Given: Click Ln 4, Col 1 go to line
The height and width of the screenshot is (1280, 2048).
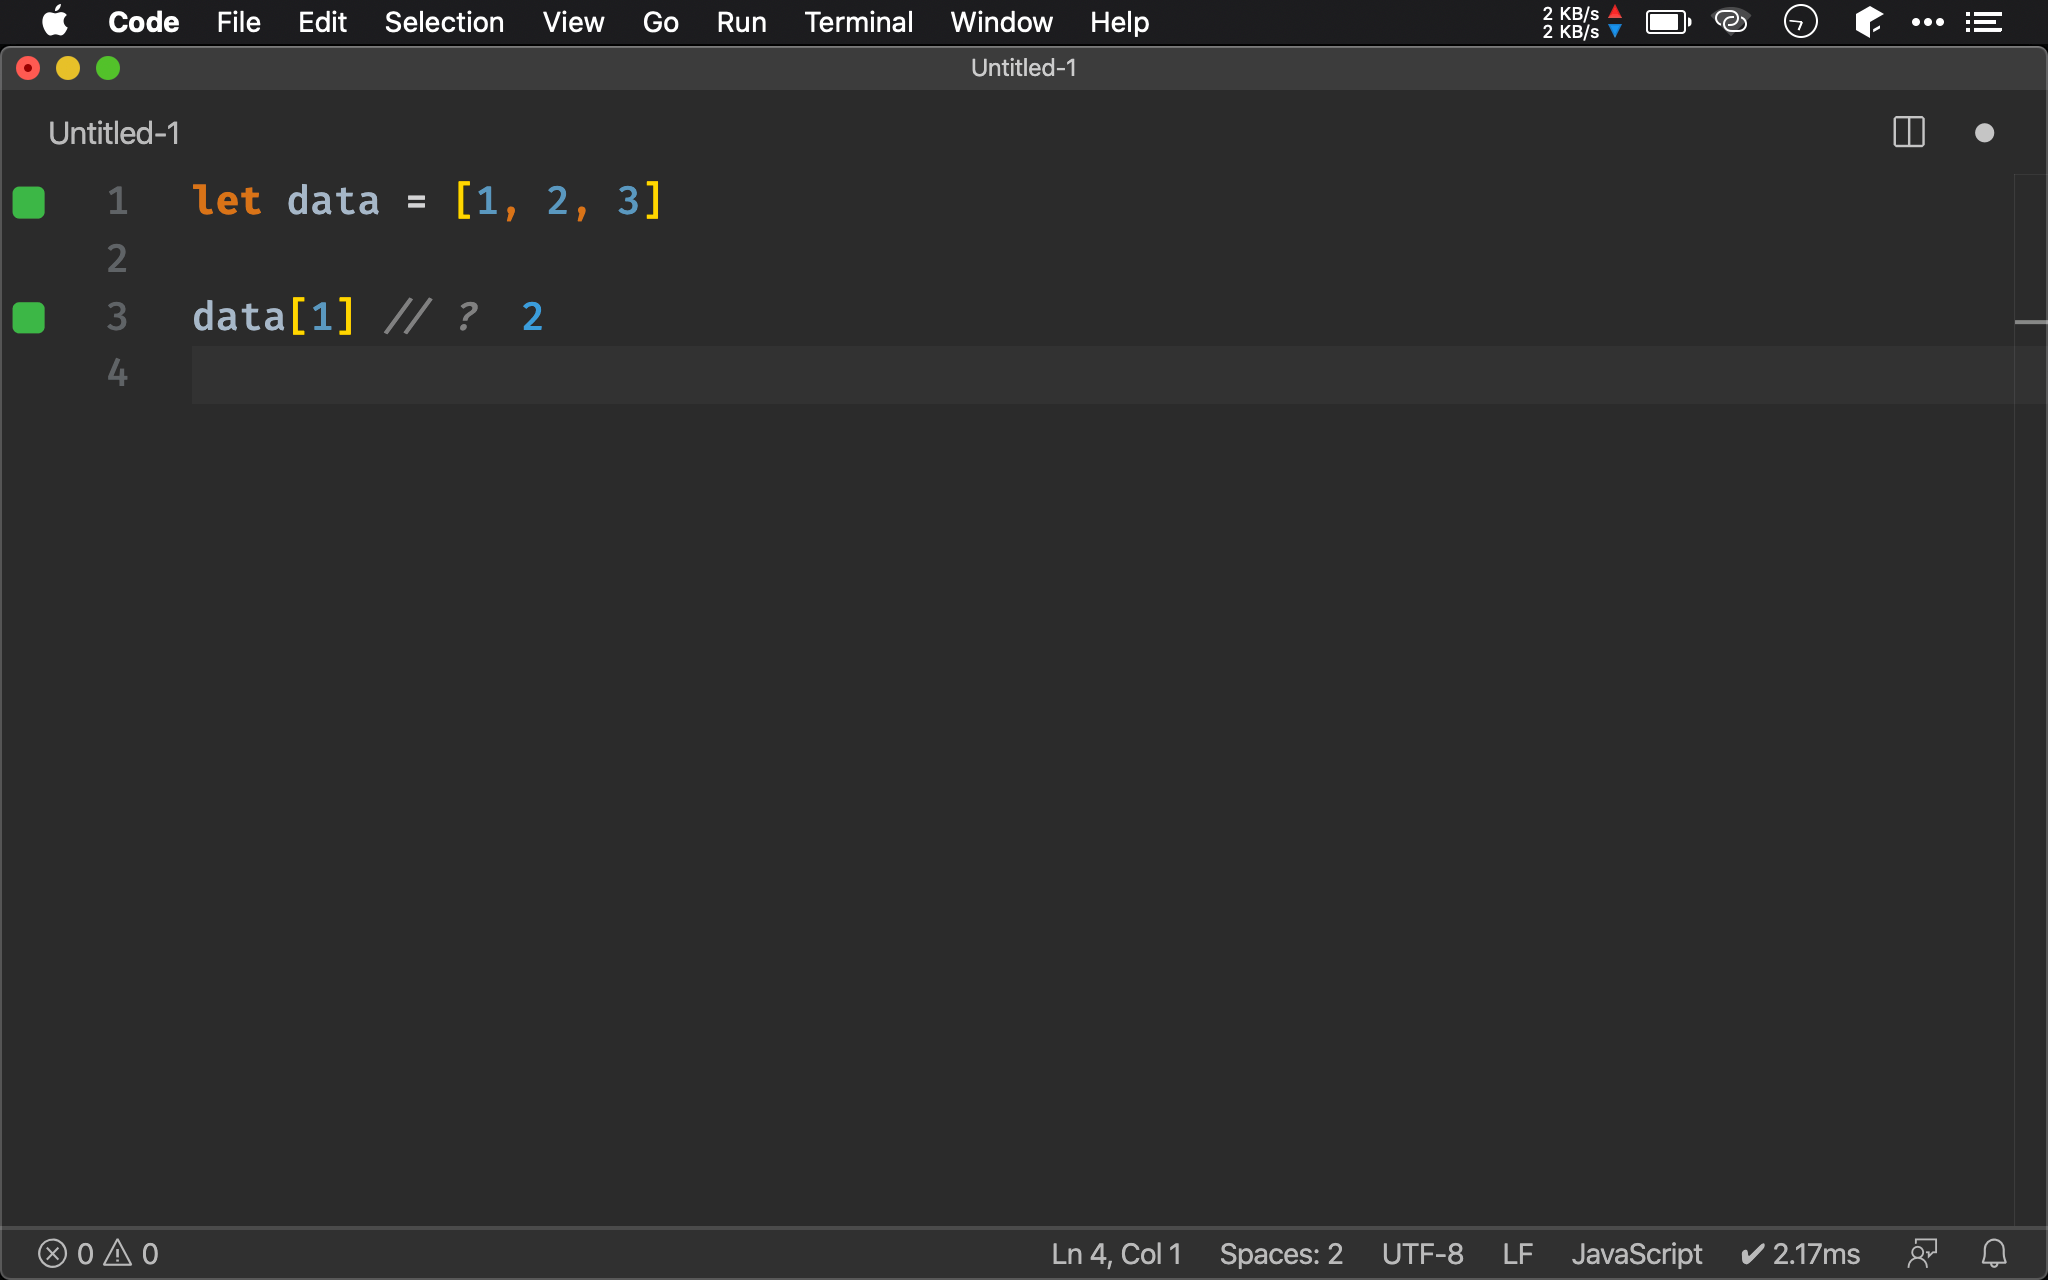Looking at the screenshot, I should [1116, 1254].
